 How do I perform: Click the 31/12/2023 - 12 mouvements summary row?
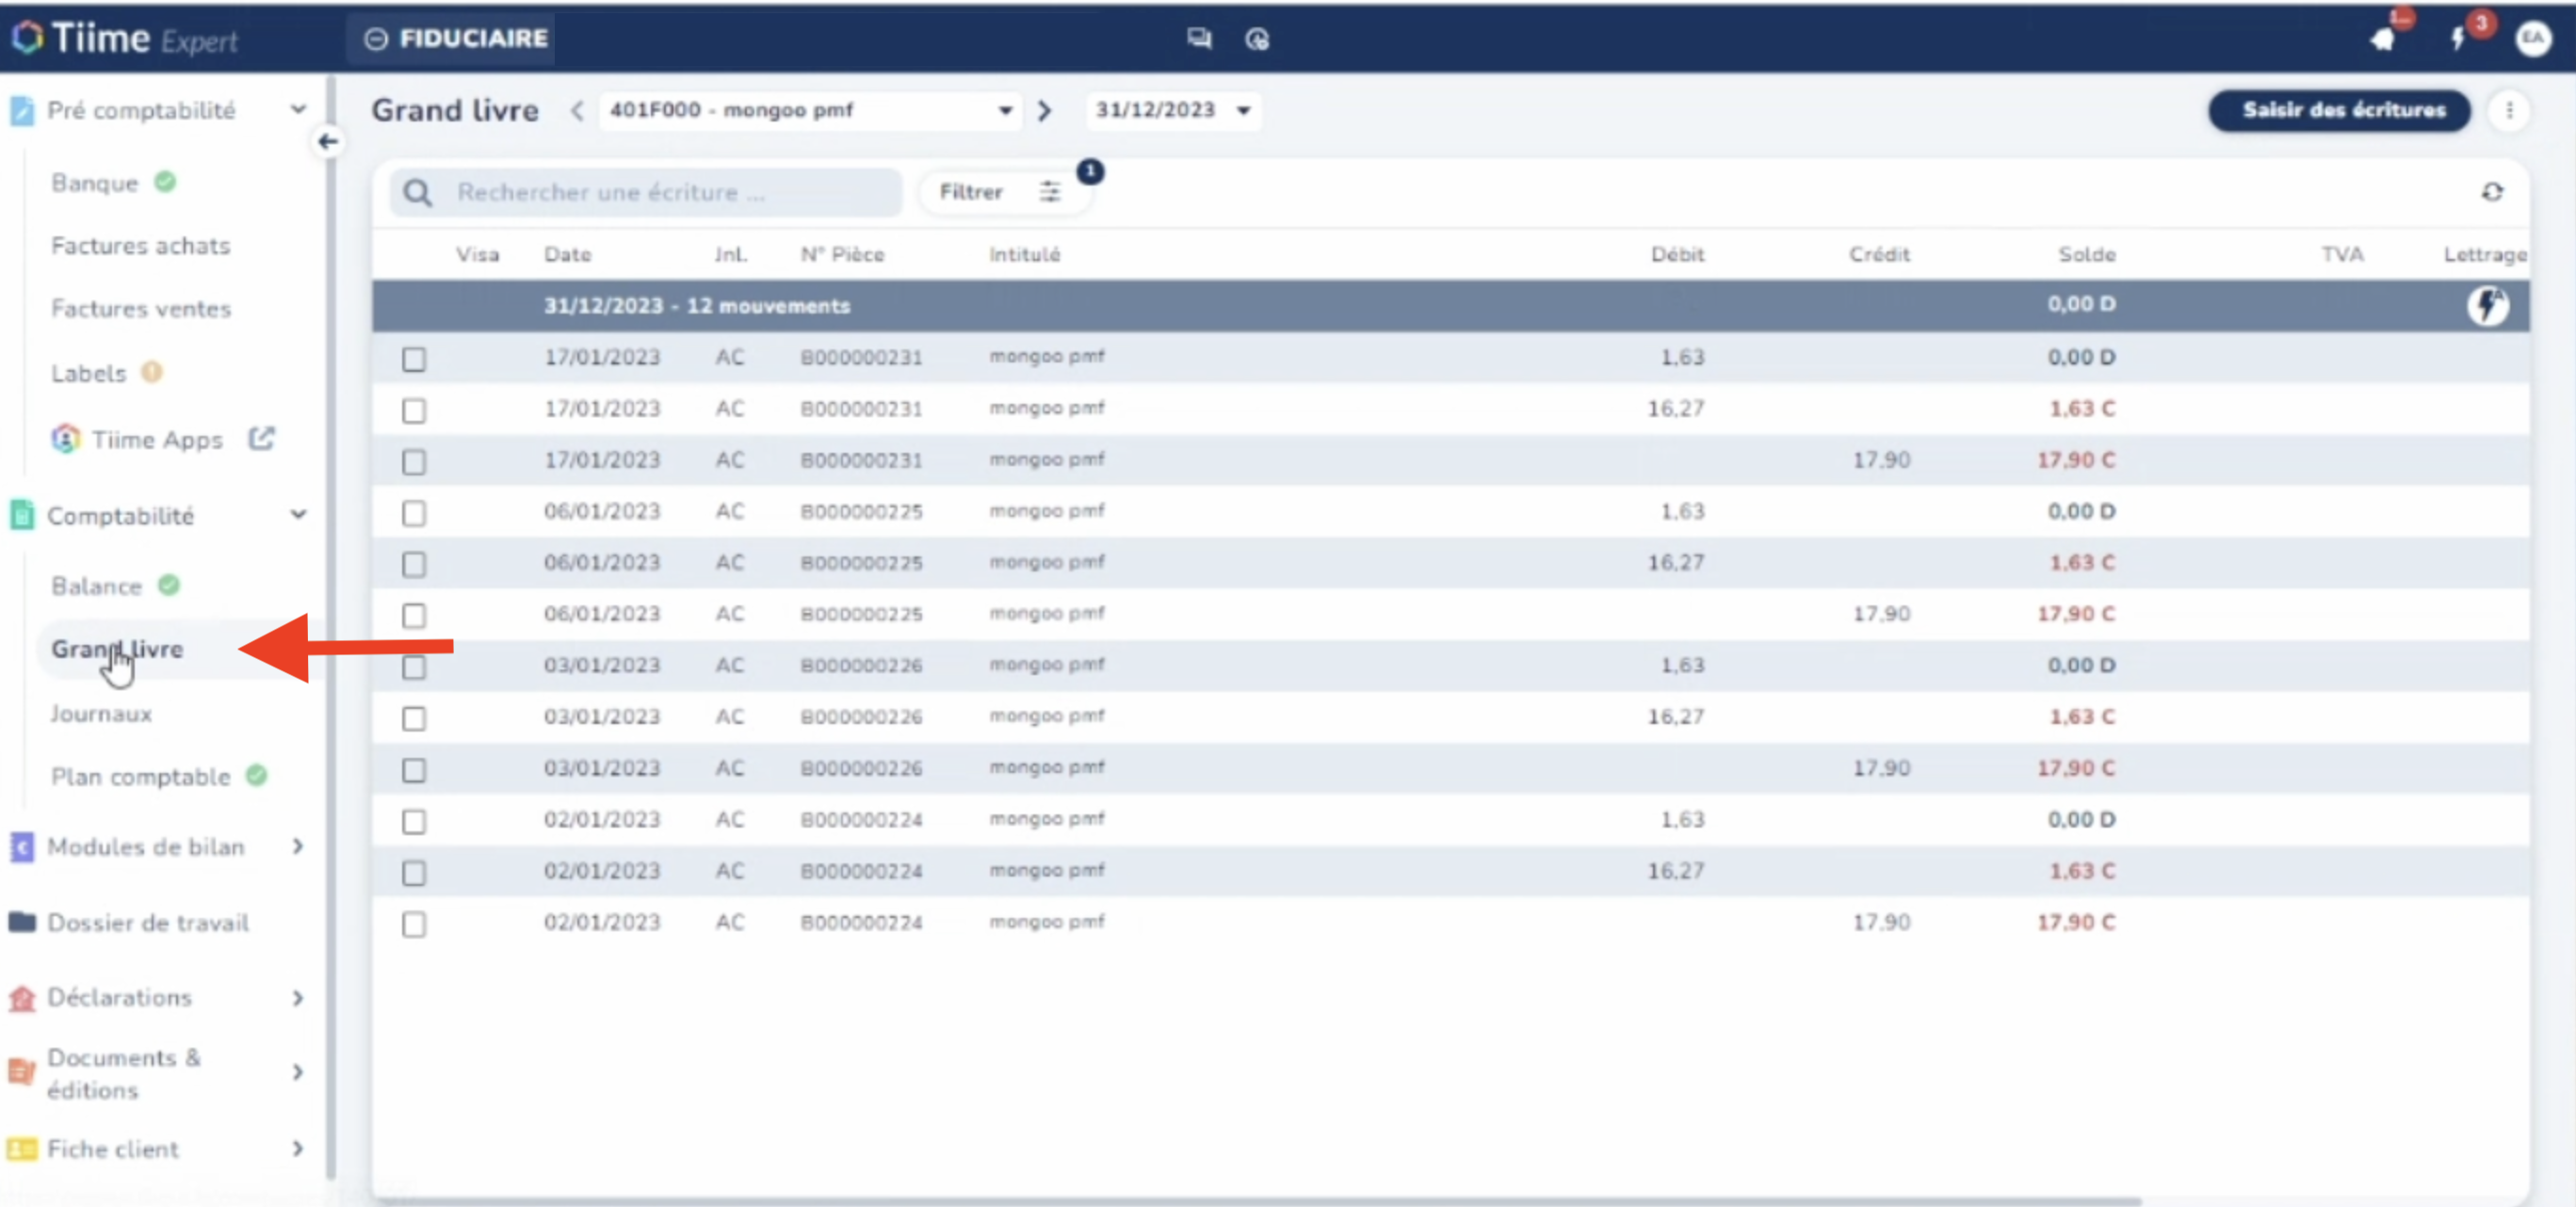[1450, 305]
